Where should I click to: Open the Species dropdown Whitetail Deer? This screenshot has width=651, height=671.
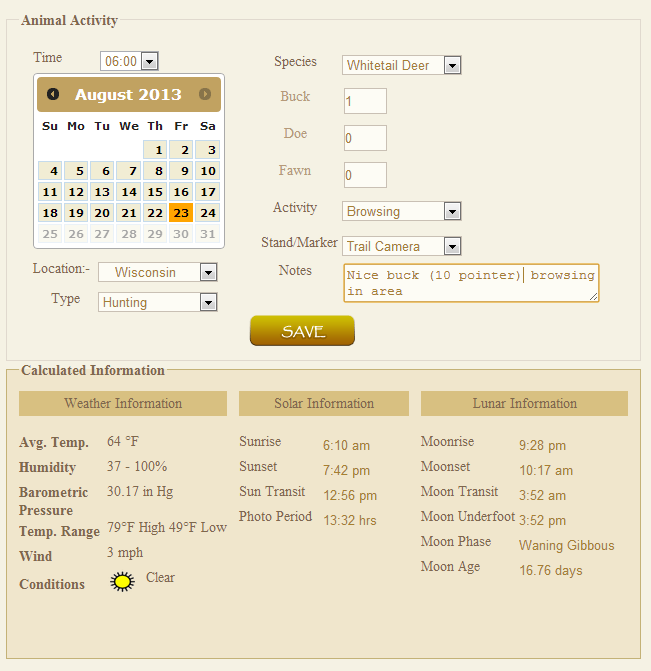[401, 65]
